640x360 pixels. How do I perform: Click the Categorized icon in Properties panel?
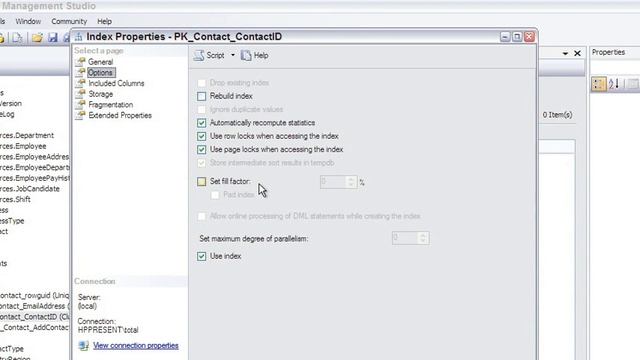click(x=599, y=84)
